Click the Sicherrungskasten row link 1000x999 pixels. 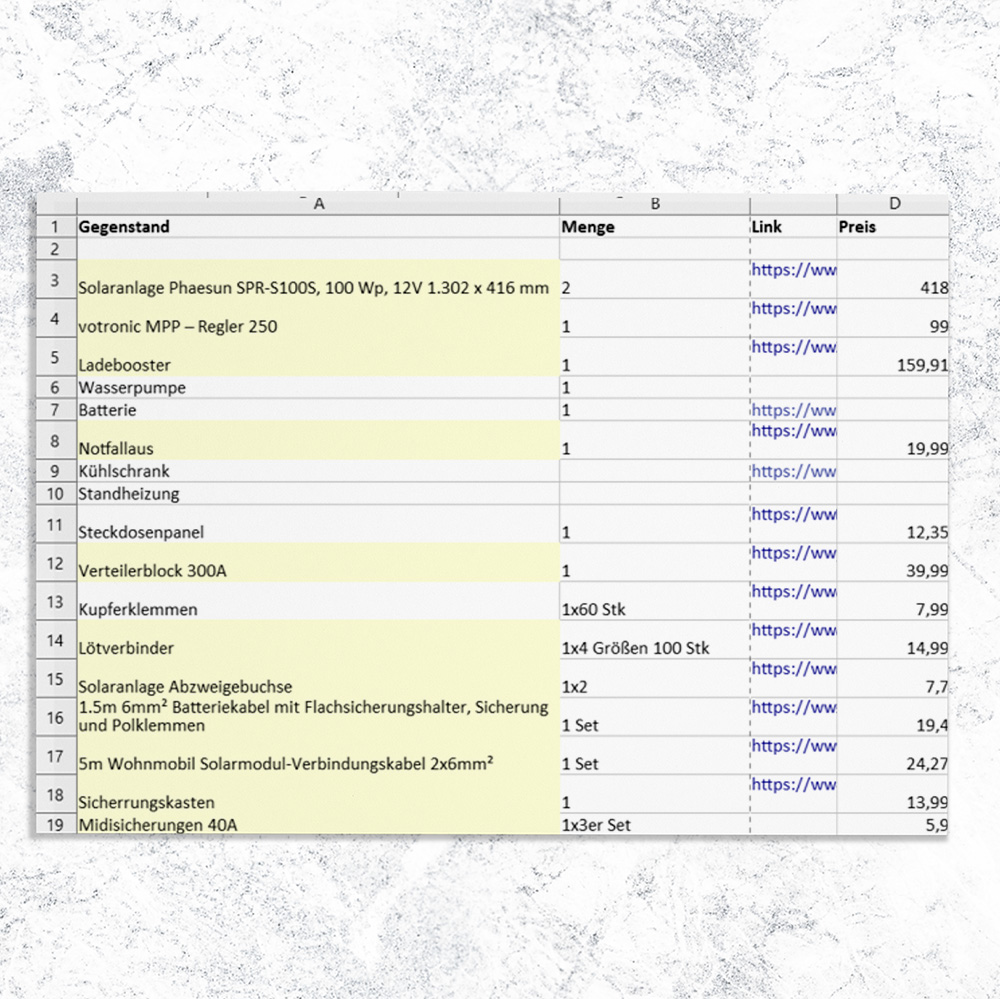[793, 785]
